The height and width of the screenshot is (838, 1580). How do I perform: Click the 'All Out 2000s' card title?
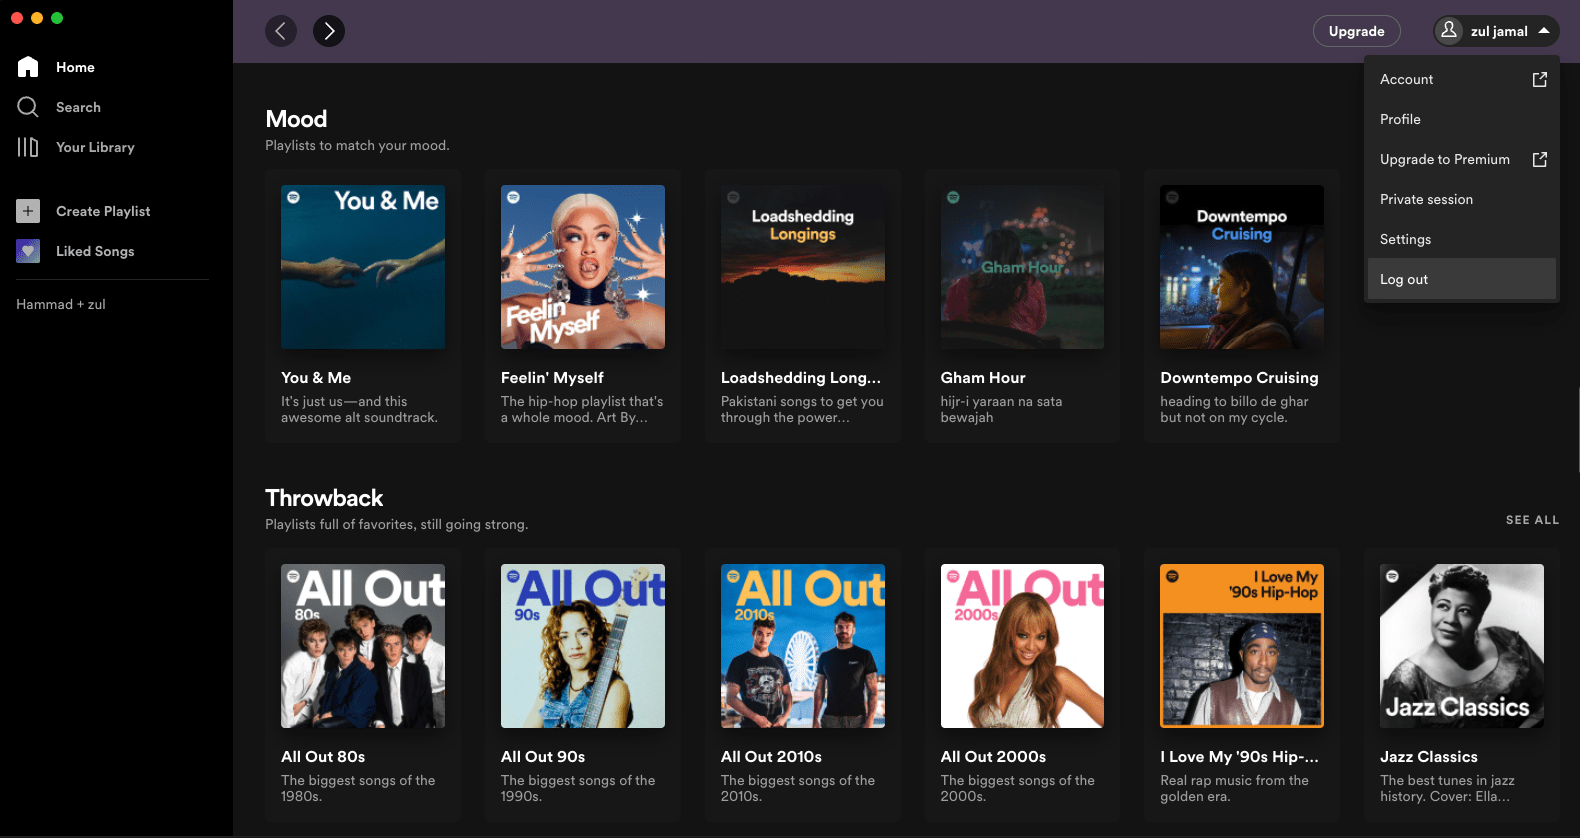pyautogui.click(x=993, y=757)
